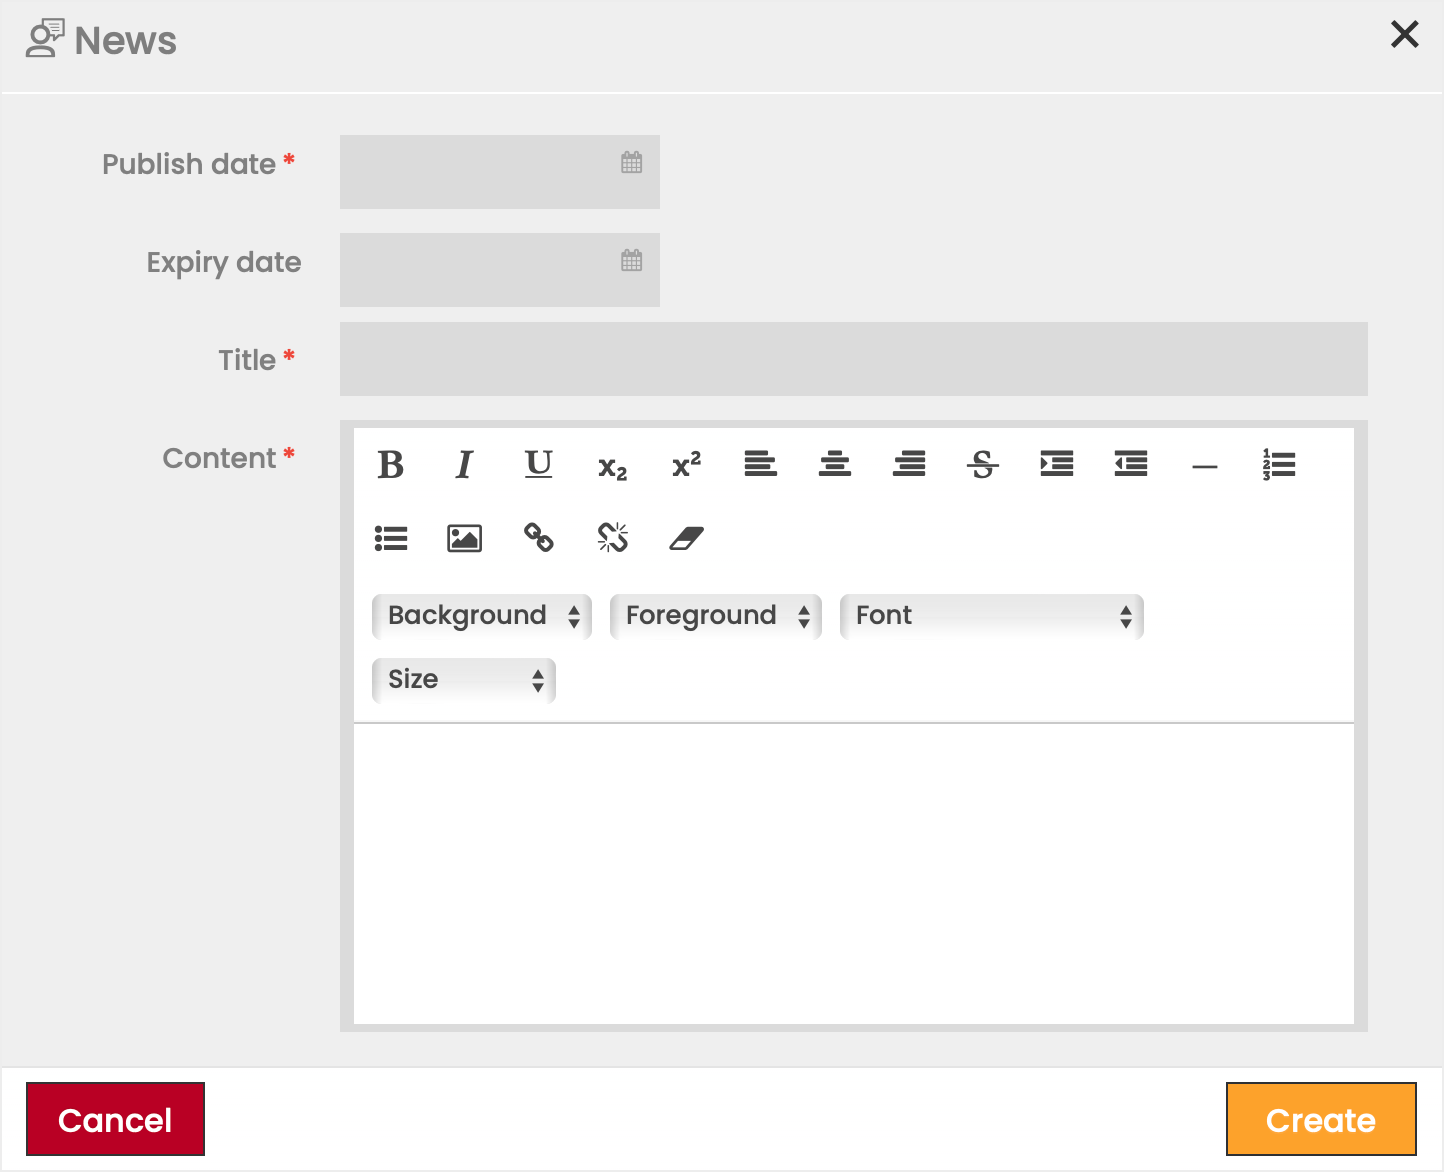Image resolution: width=1444 pixels, height=1172 pixels.
Task: Center align the content text
Action: click(x=835, y=465)
